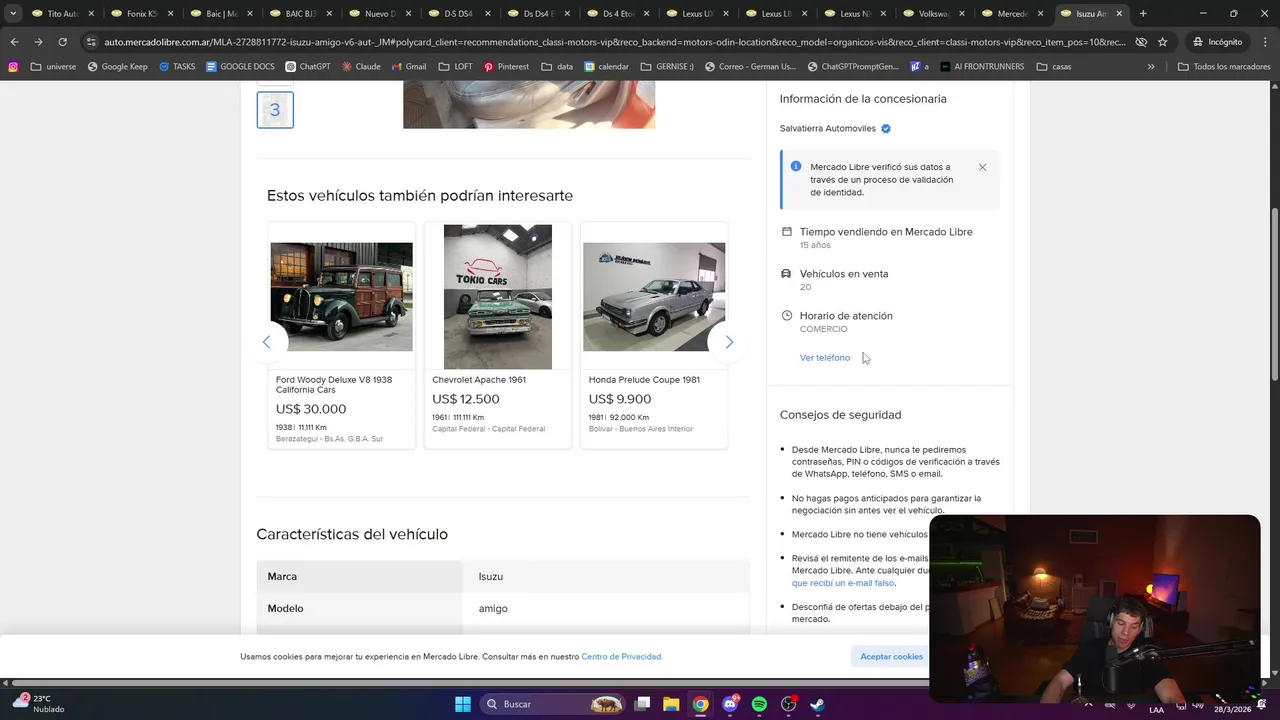The height and width of the screenshot is (720, 1280).
Task: Open the AI FRONTRUNNERS bookmark
Action: coord(982,67)
